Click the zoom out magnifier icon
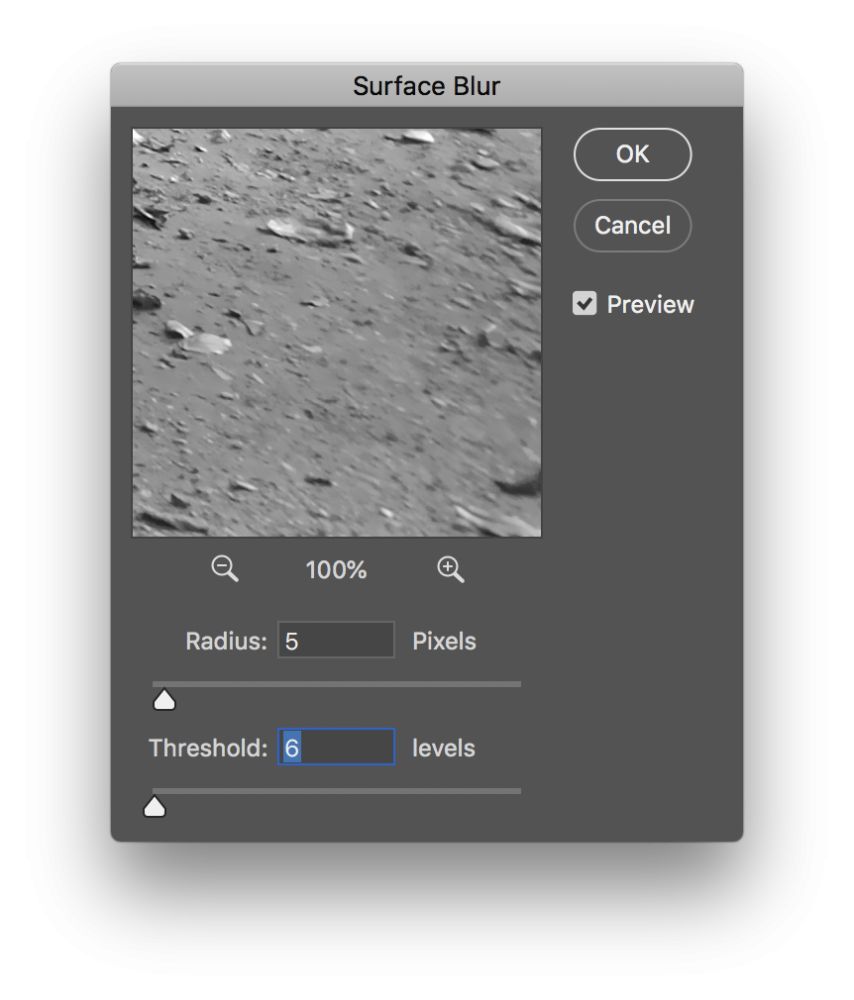Viewport: 854px width, 1000px height. point(225,568)
